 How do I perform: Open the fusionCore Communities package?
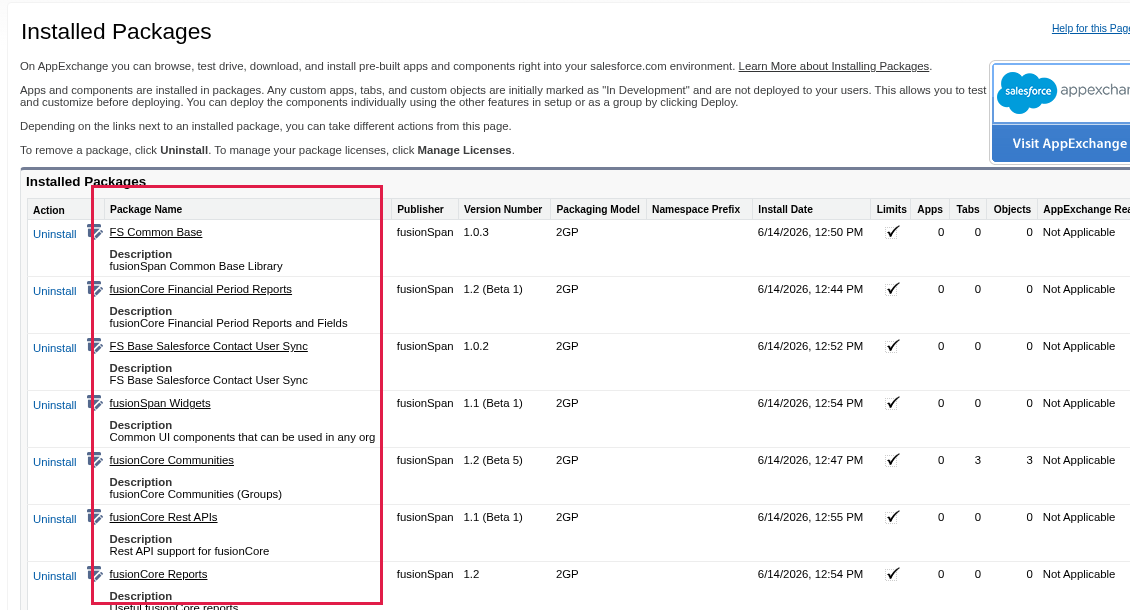tap(172, 460)
